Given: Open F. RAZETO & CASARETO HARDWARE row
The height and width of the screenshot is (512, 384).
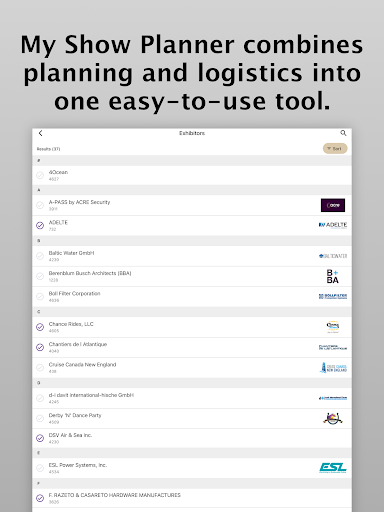Looking at the screenshot, I should (x=192, y=498).
